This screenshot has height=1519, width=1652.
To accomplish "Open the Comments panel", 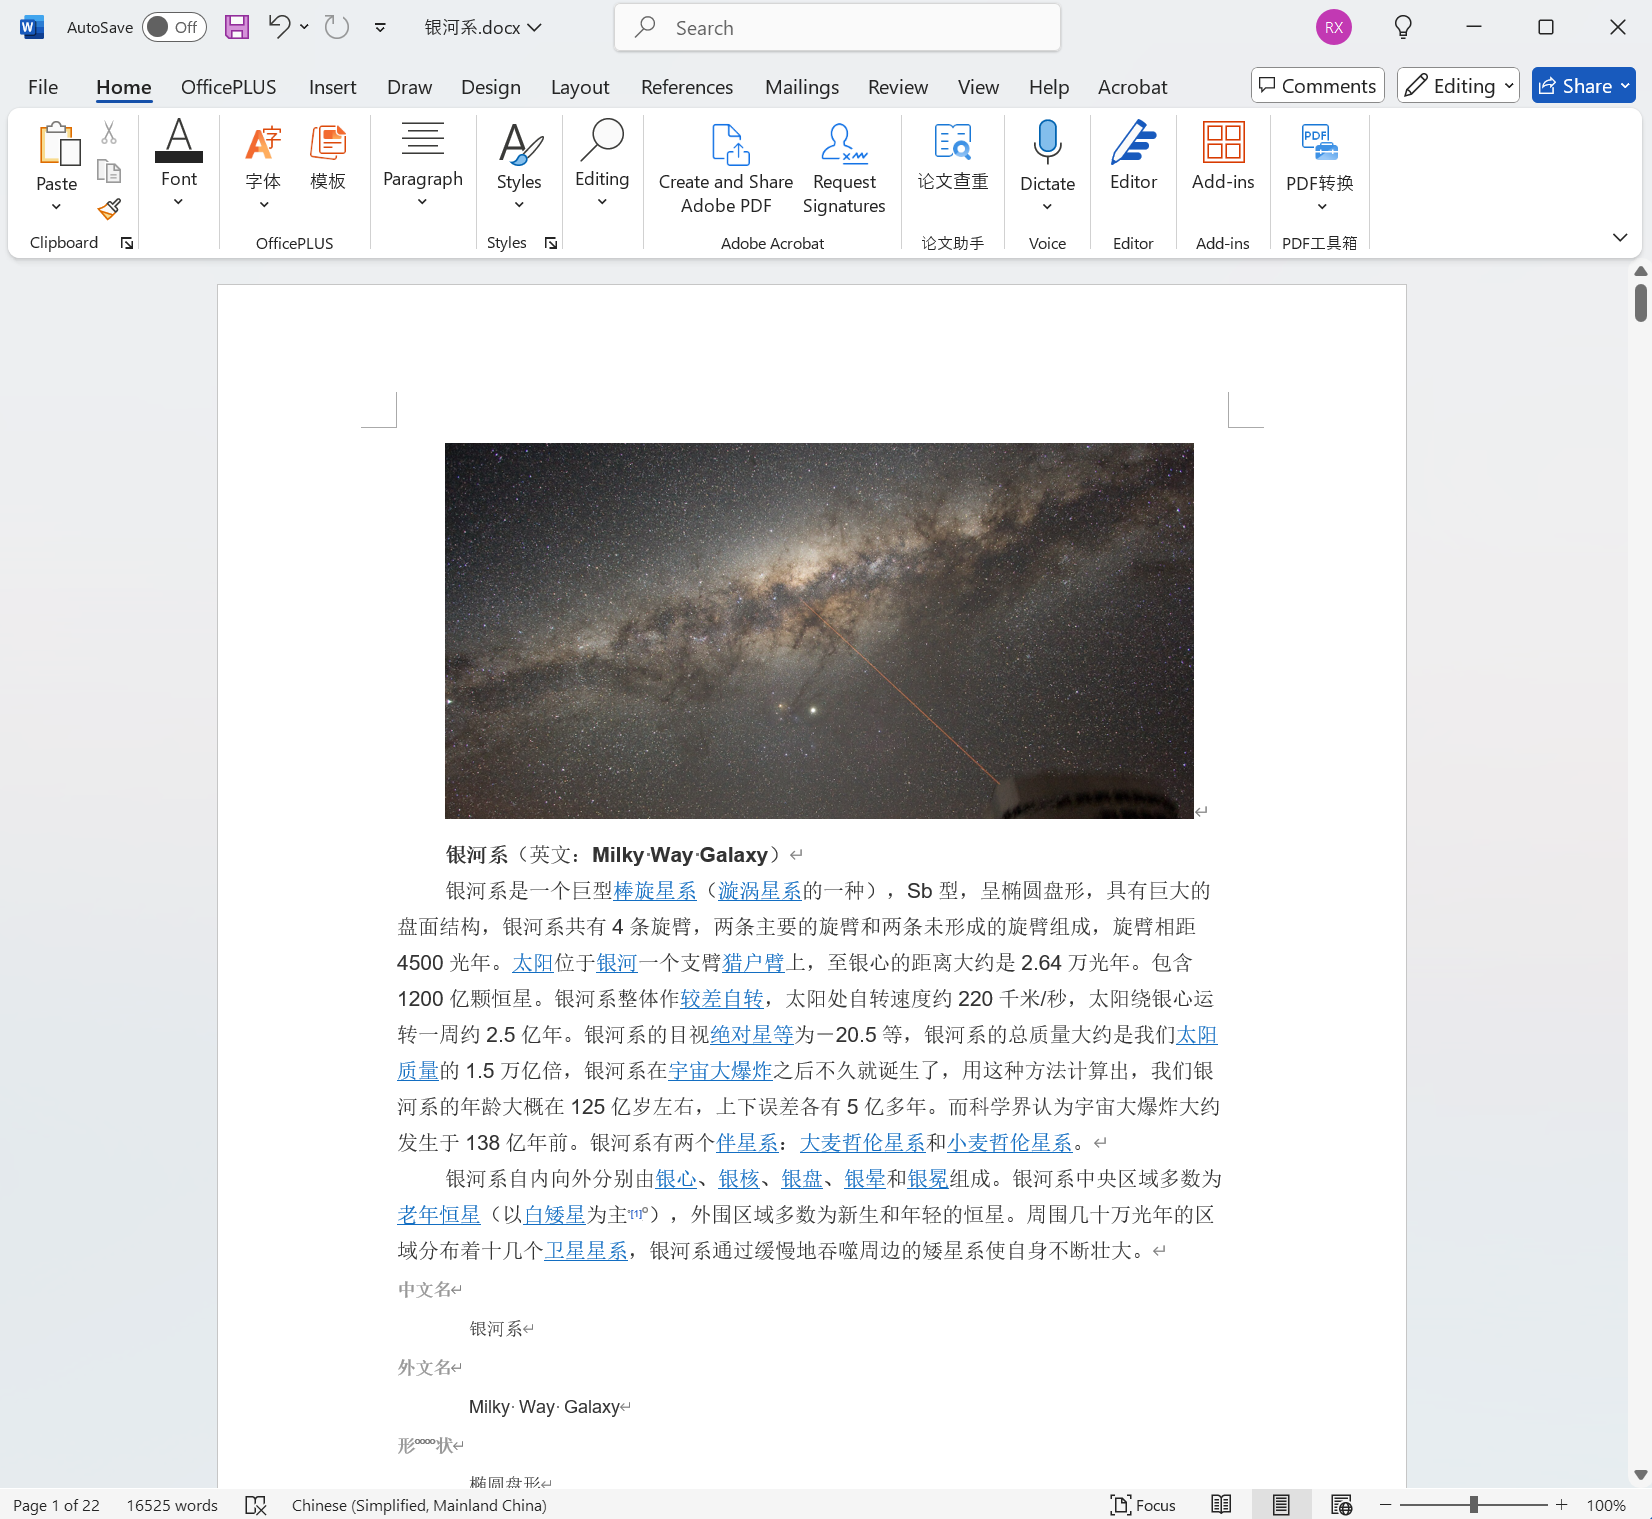I will pos(1316,85).
